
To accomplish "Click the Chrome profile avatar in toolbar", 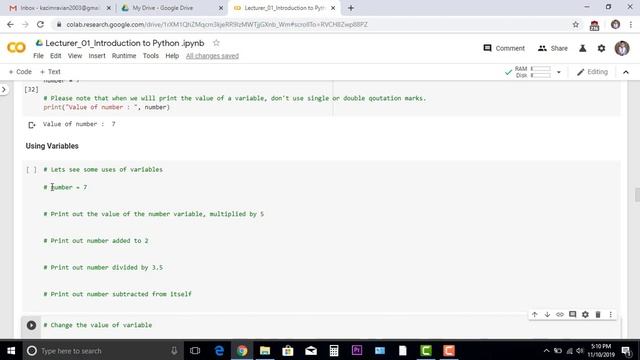I will (616, 24).
